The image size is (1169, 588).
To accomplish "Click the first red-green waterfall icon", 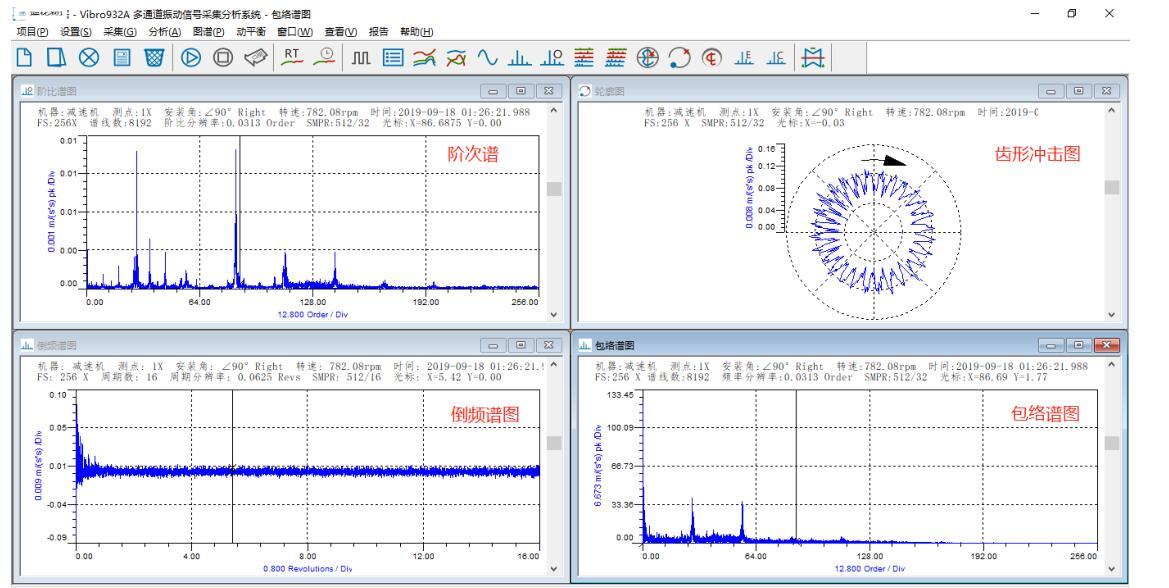I will point(584,57).
